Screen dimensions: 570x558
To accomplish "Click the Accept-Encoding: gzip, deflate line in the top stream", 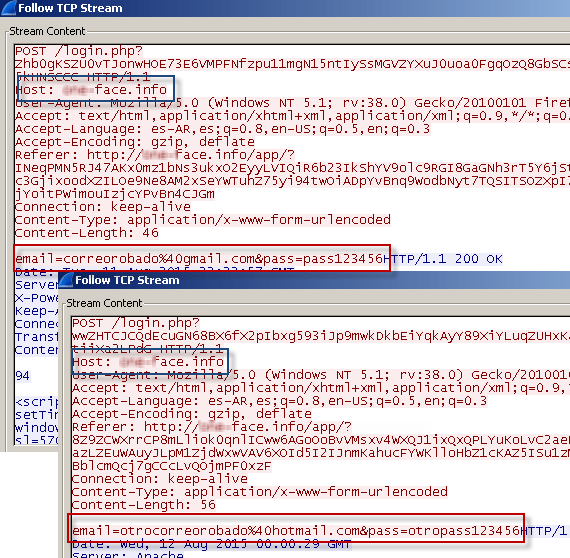I will tap(135, 142).
